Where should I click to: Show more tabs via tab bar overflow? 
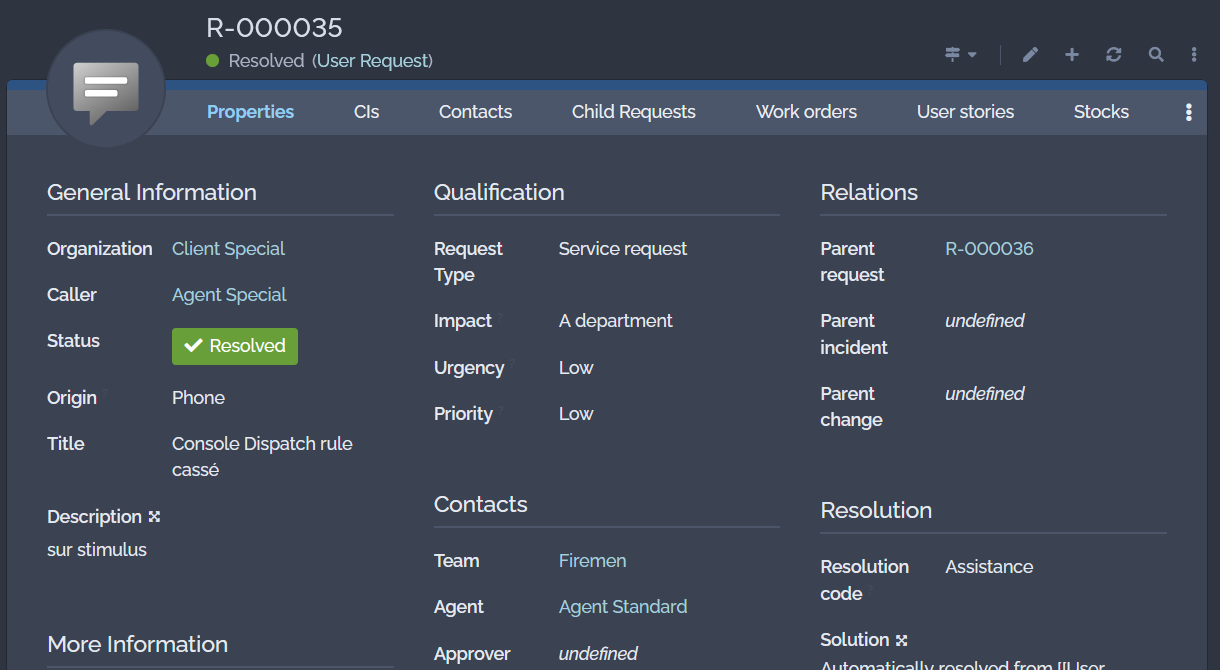click(x=1188, y=112)
